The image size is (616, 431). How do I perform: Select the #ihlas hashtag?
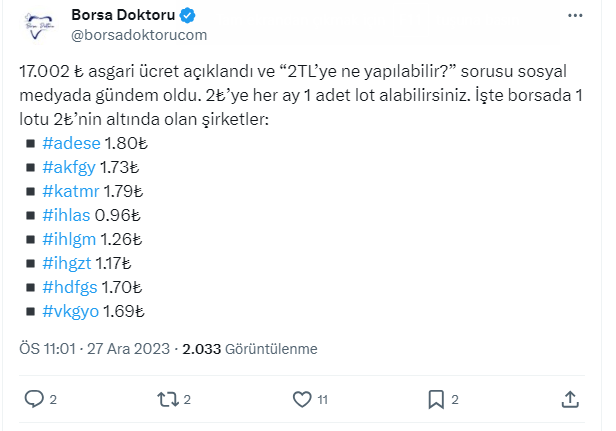pyautogui.click(x=68, y=215)
